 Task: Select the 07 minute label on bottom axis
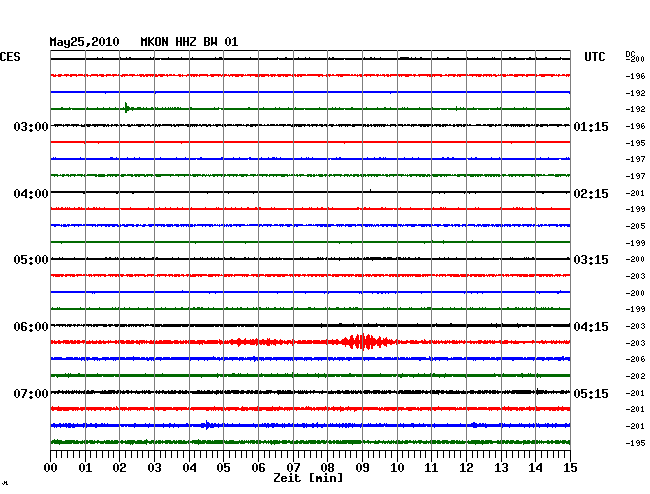pyautogui.click(x=293, y=467)
